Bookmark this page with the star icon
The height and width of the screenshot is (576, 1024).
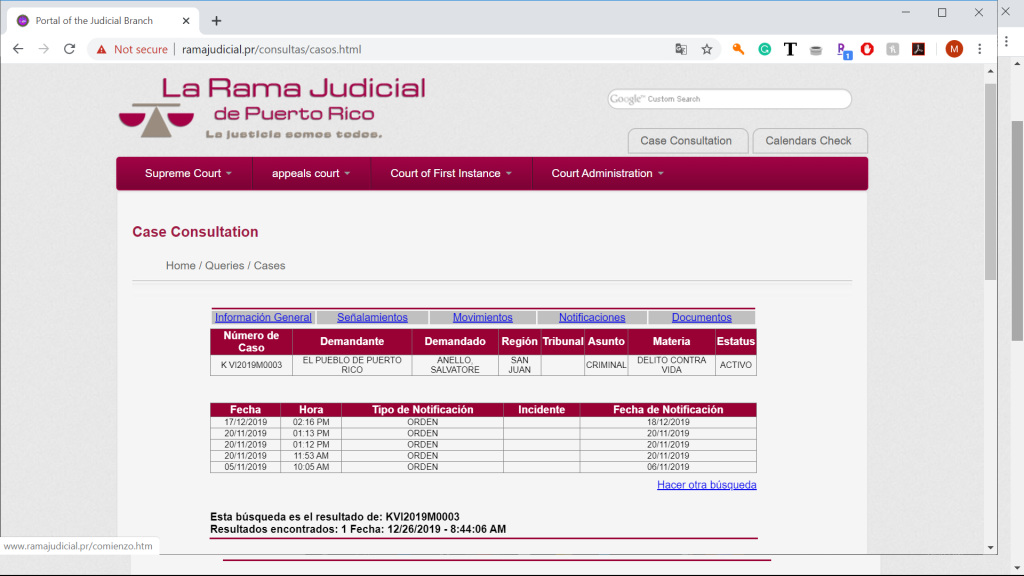coord(707,49)
